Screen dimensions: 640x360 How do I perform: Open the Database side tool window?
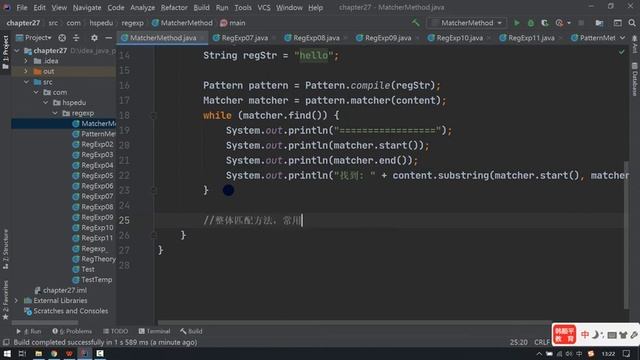point(634,79)
